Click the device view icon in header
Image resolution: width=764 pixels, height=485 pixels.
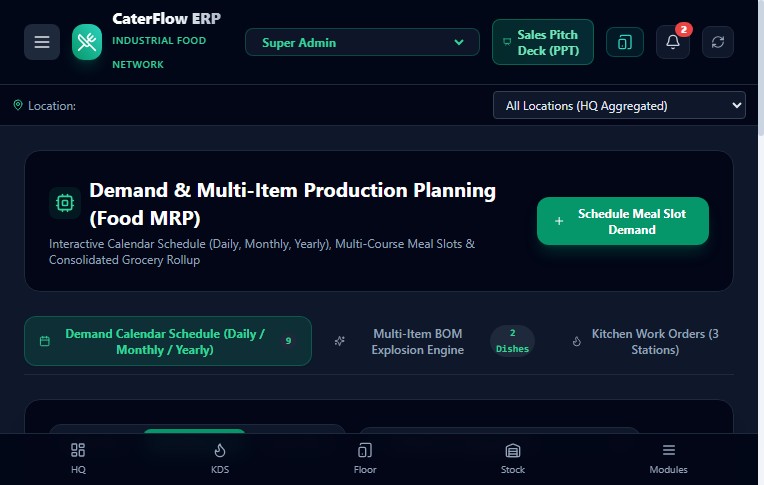[625, 42]
